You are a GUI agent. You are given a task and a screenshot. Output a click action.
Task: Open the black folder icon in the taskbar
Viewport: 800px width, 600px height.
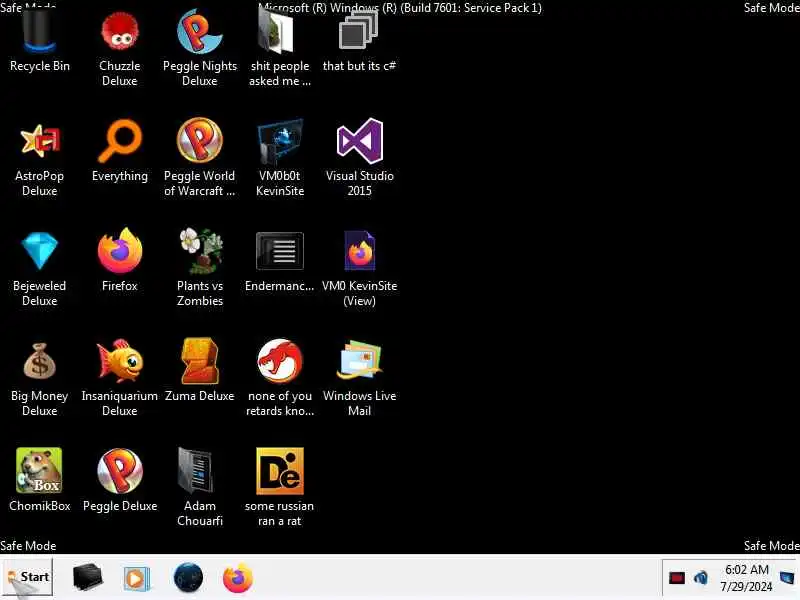coord(87,578)
